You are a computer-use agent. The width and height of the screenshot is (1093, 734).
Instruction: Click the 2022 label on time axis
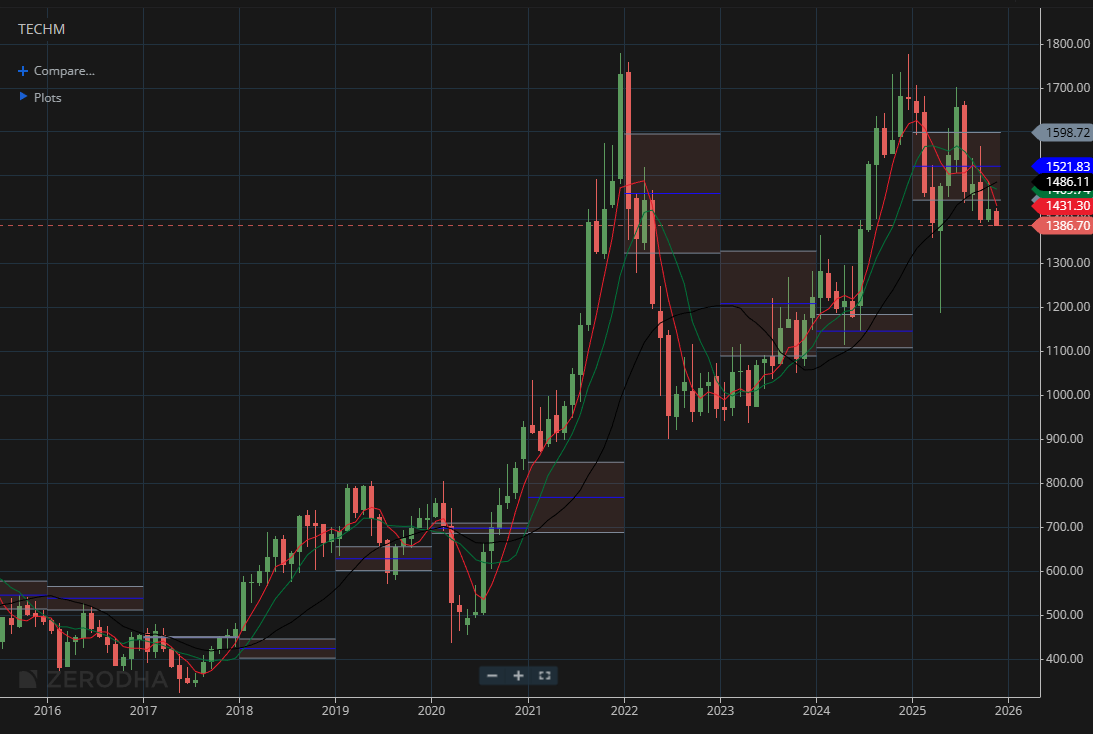coord(623,710)
